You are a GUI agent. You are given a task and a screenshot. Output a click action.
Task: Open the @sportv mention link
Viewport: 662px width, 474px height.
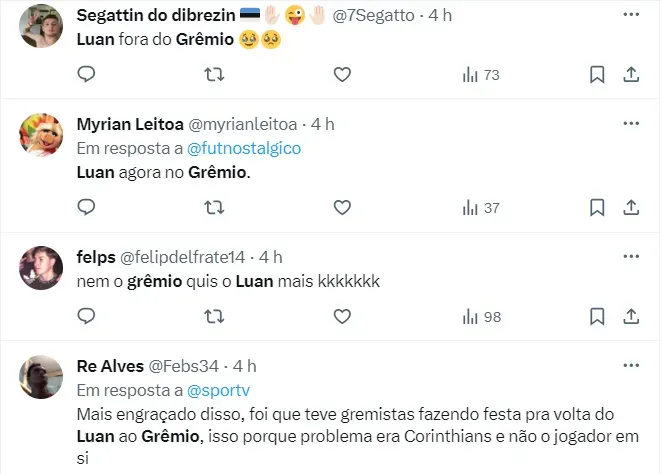[215, 390]
